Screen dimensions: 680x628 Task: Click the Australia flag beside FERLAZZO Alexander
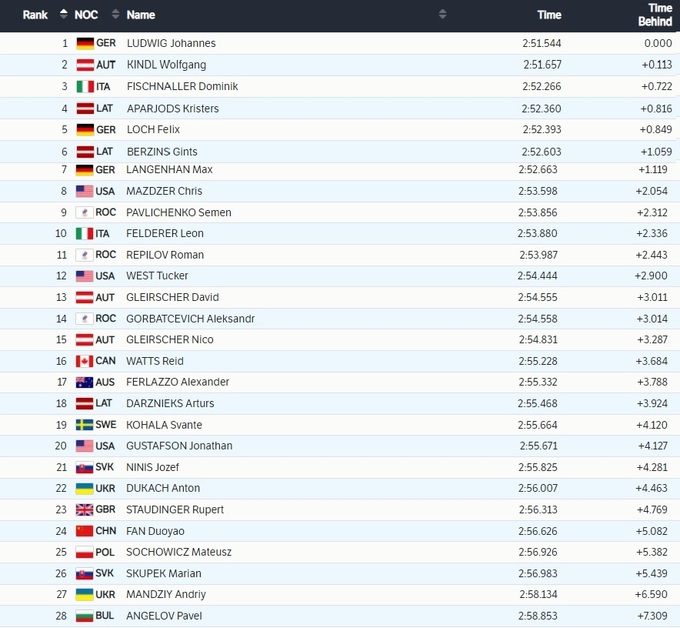point(85,382)
